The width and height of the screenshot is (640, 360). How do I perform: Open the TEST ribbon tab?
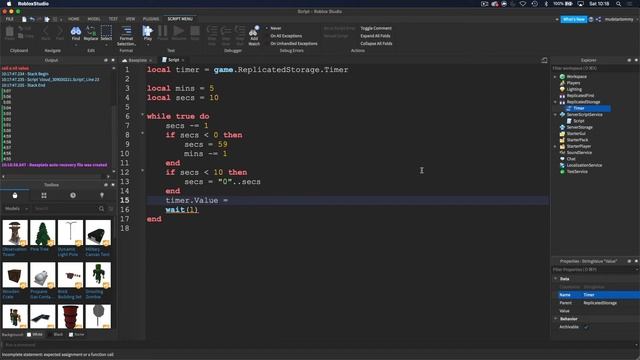113,19
